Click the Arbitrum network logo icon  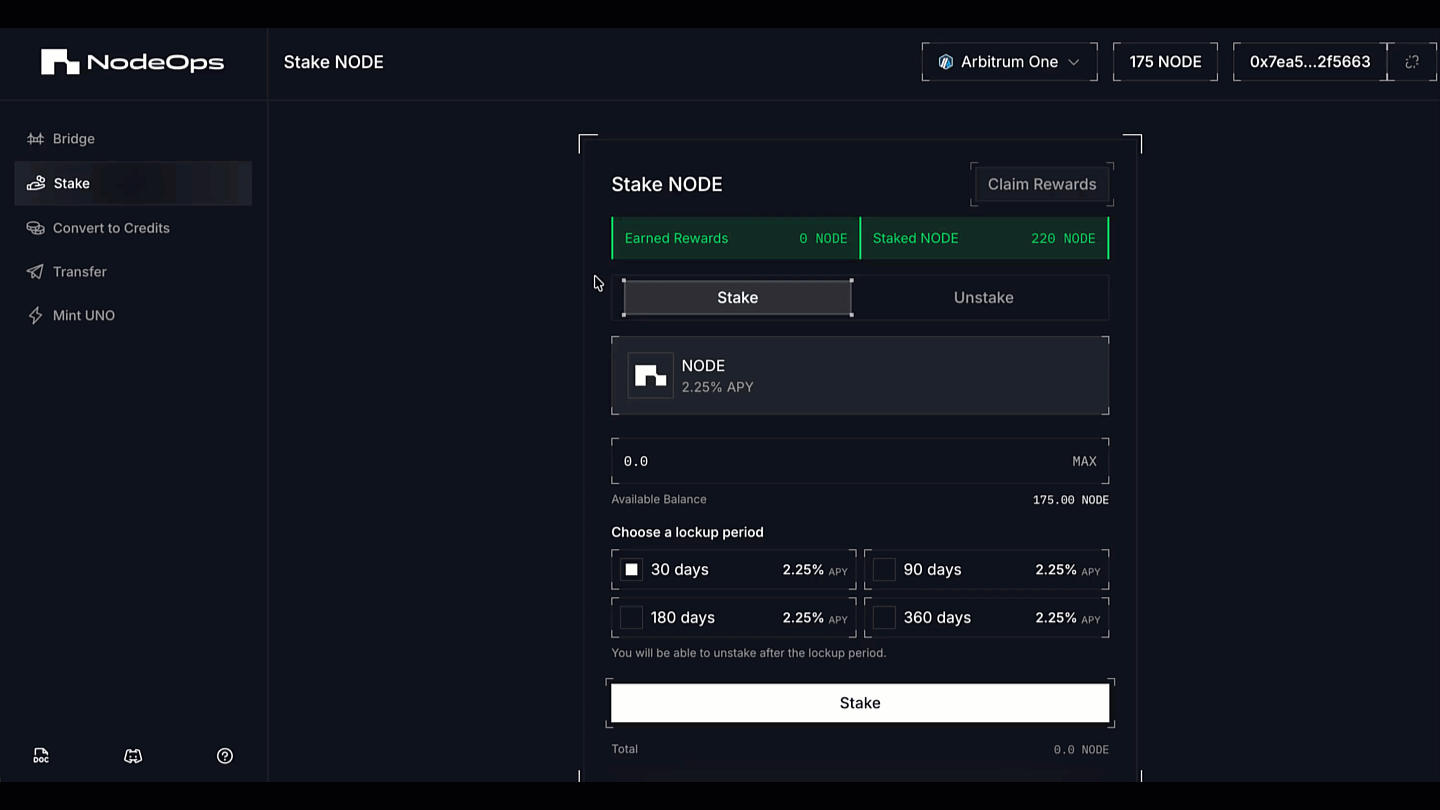946,62
